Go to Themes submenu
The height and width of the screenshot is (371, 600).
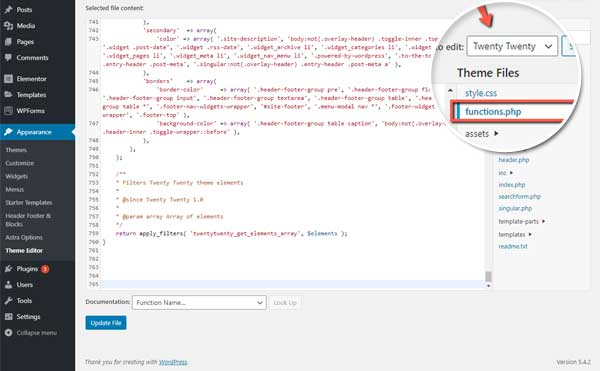[x=16, y=150]
